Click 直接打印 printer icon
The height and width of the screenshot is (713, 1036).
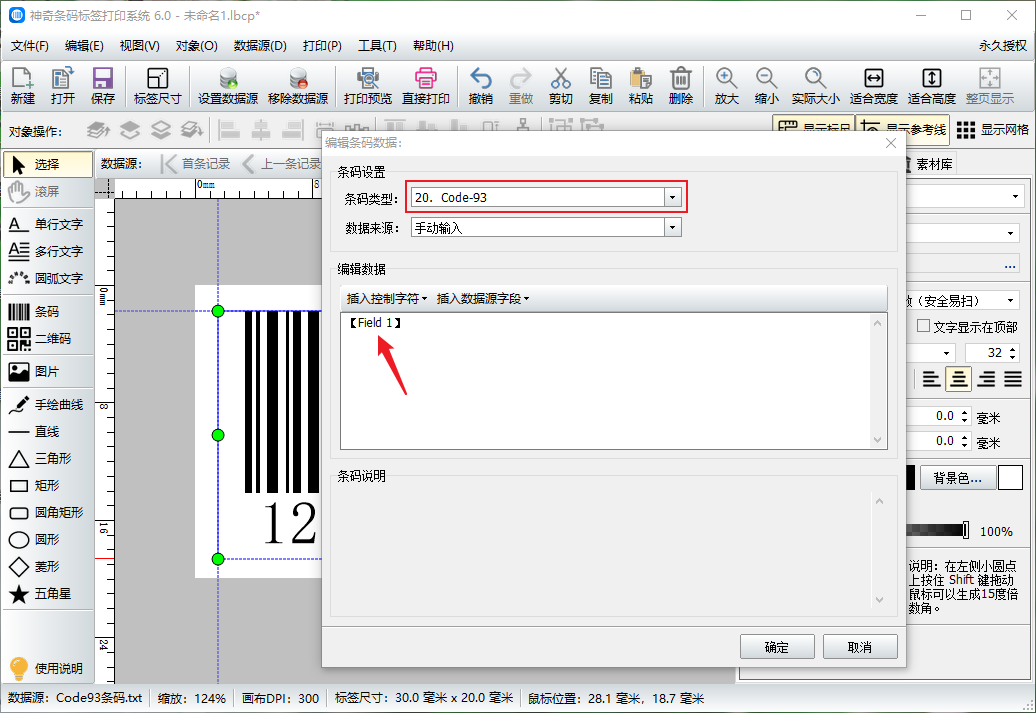pyautogui.click(x=426, y=85)
